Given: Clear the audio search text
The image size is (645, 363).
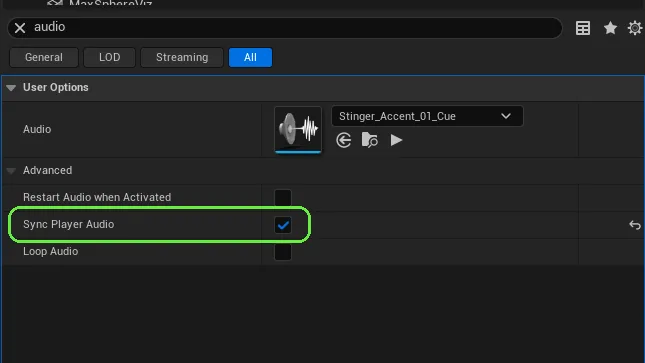Looking at the screenshot, I should point(20,28).
